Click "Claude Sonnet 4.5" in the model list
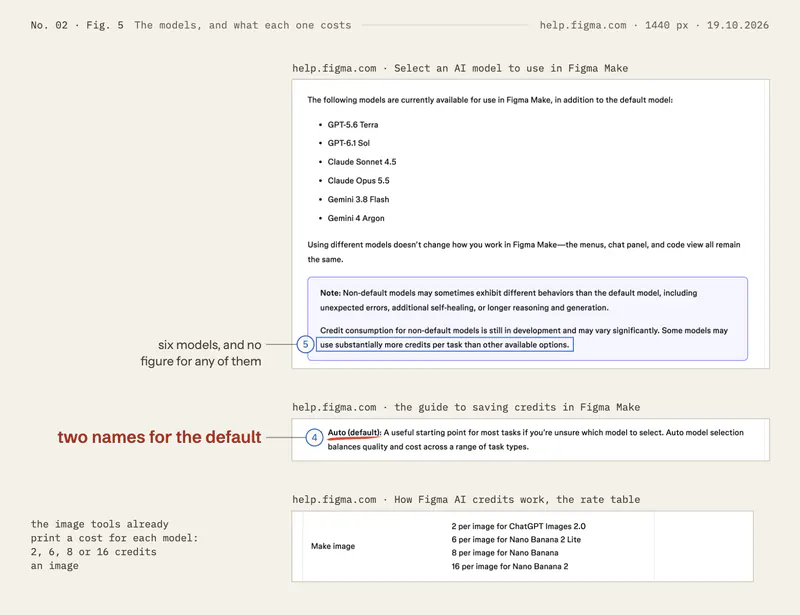The height and width of the screenshot is (615, 800). 362,162
